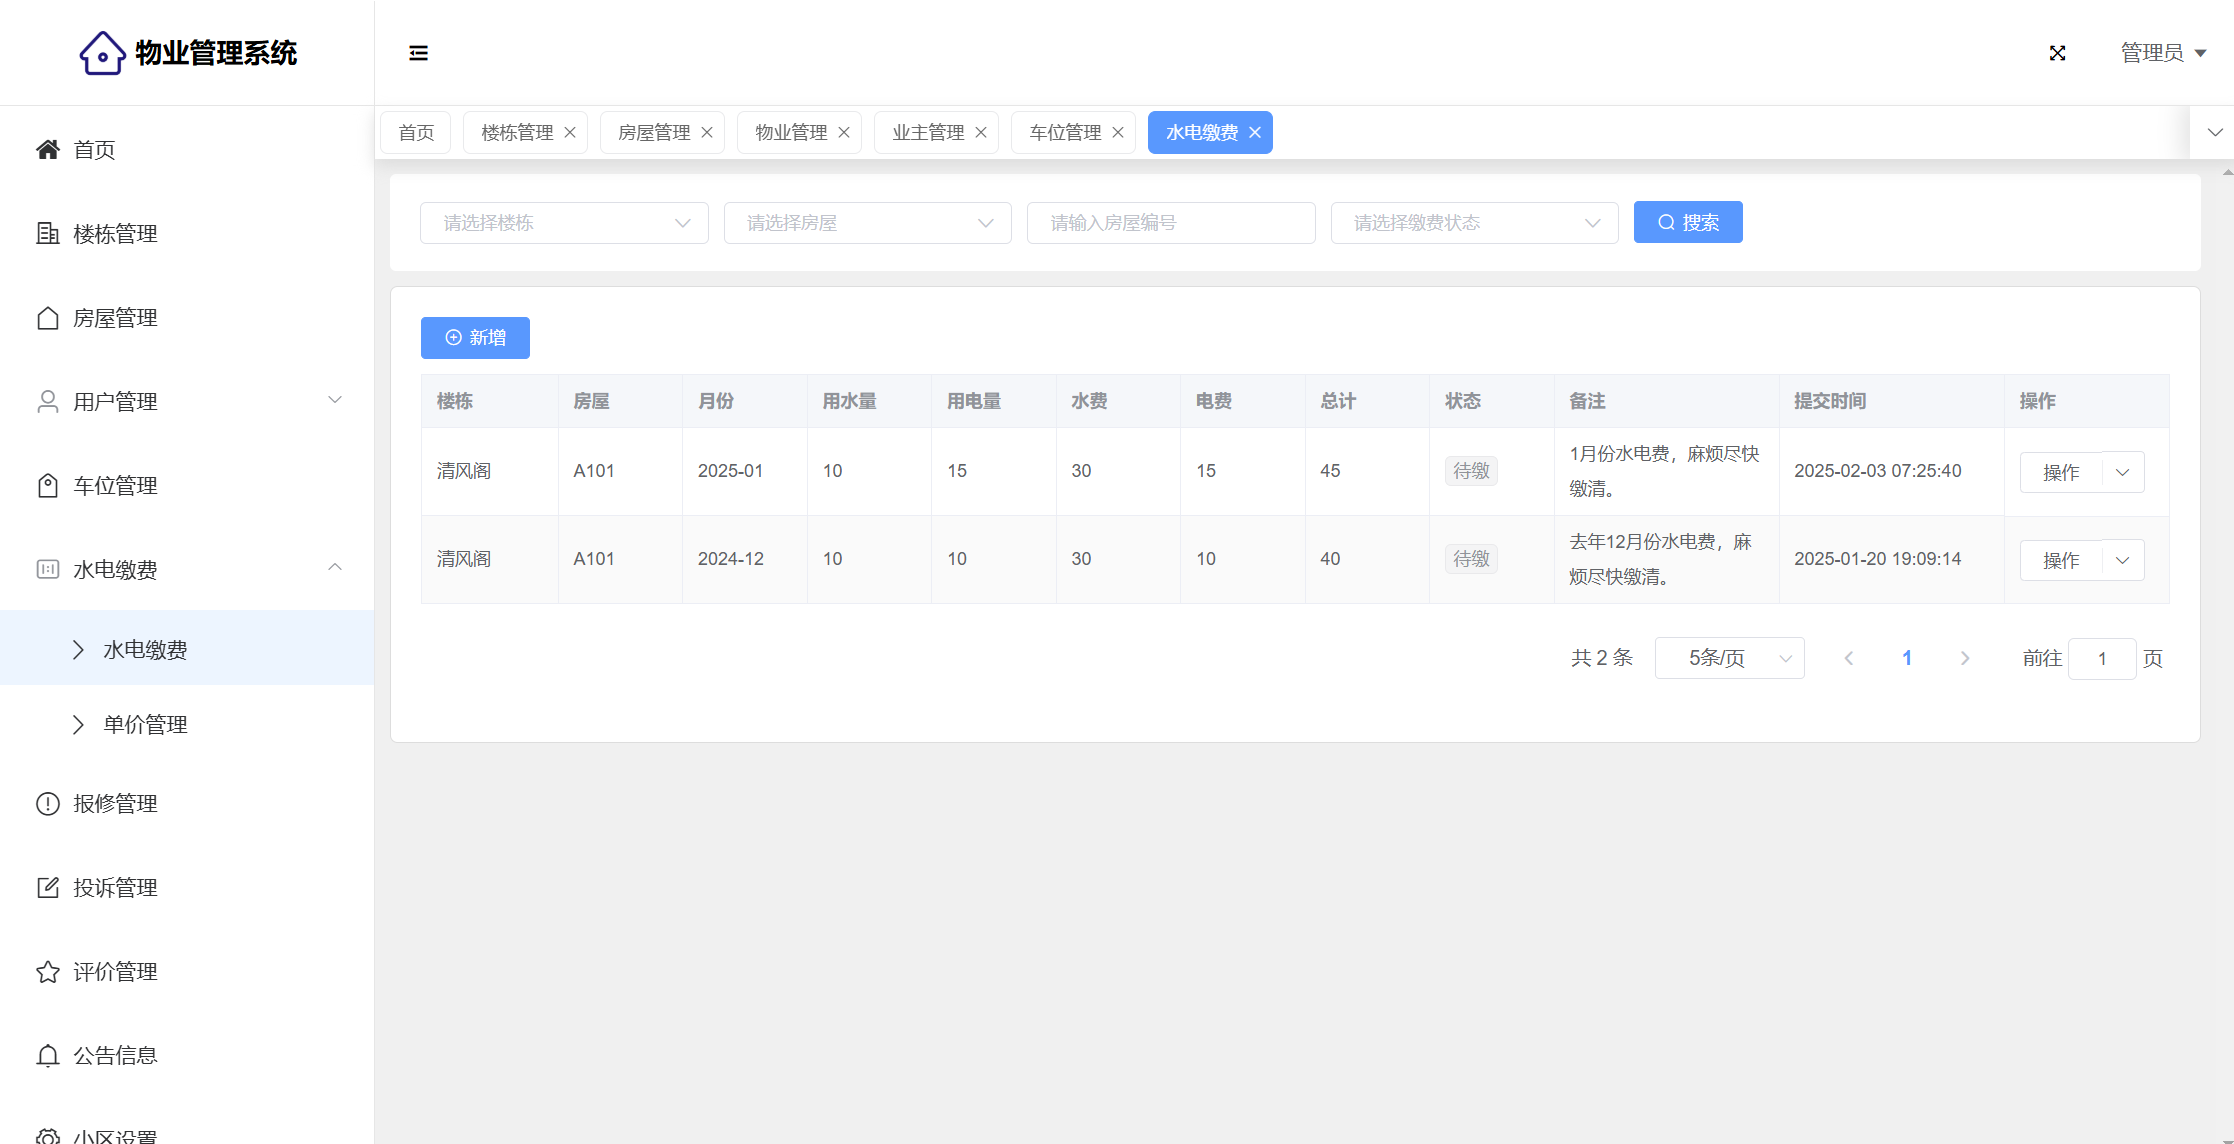Viewport: 2234px width, 1144px height.
Task: Close the 车位管理 tab
Action: click(1118, 133)
